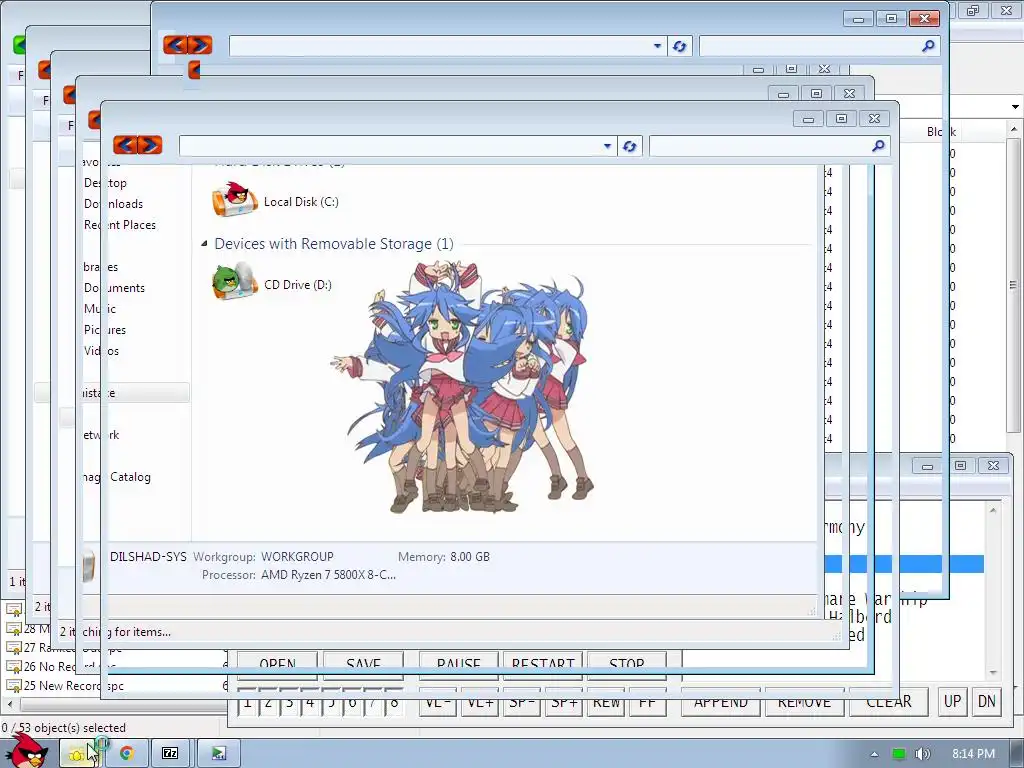Viewport: 1024px width, 768px height.
Task: Go back in the rearmost Explorer window
Action: point(175,45)
